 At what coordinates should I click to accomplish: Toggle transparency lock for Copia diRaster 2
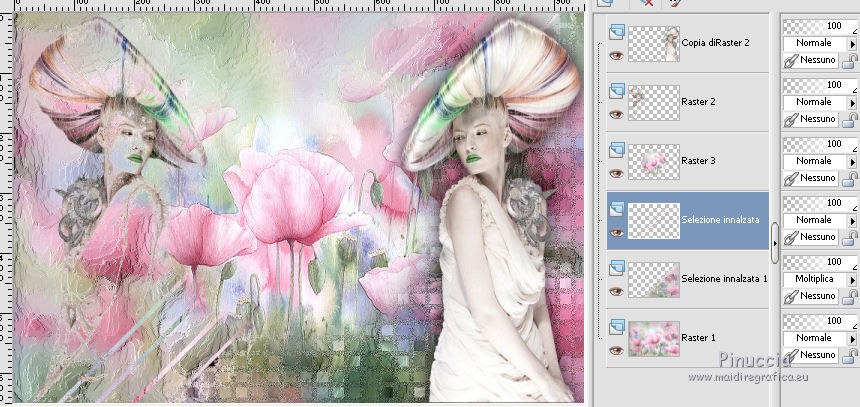[x=850, y=61]
